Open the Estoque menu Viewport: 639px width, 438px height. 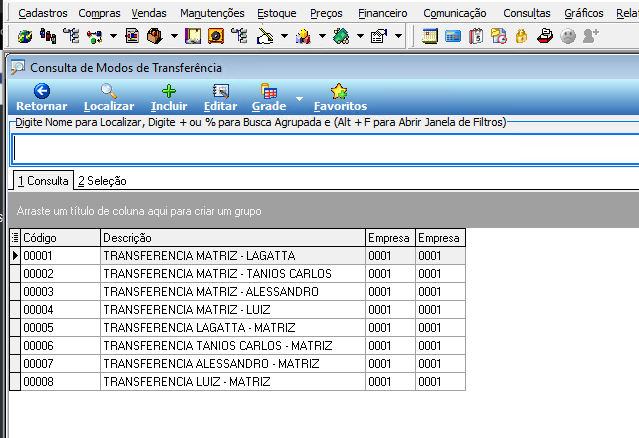tap(277, 13)
